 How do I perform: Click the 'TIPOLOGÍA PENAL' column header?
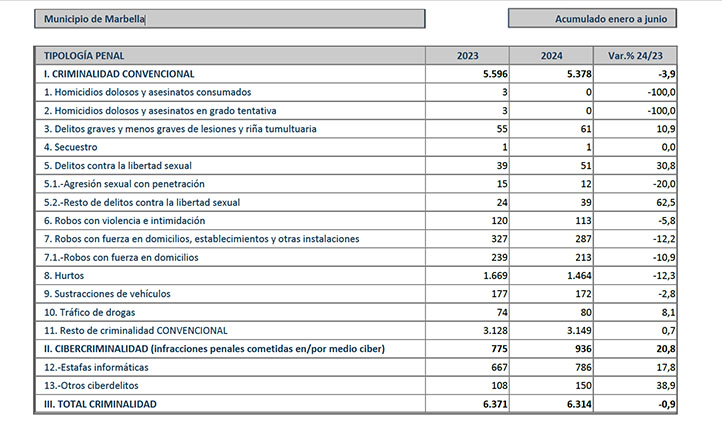coord(230,56)
